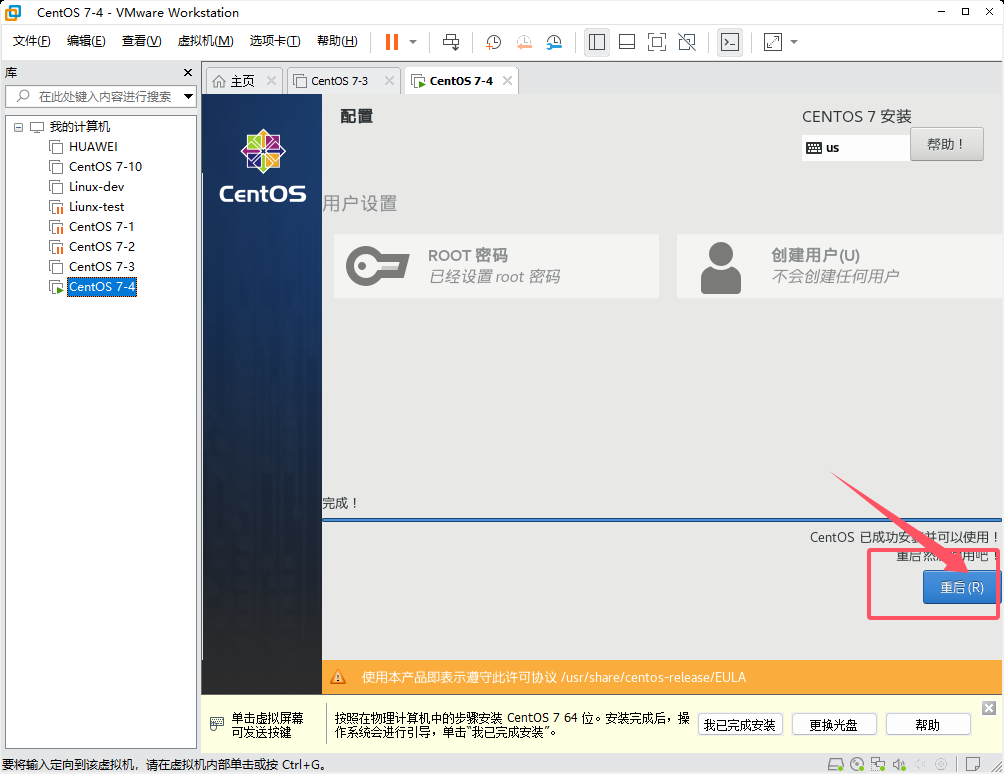The height and width of the screenshot is (774, 1004).
Task: Close the 库 library panel
Action: point(188,72)
